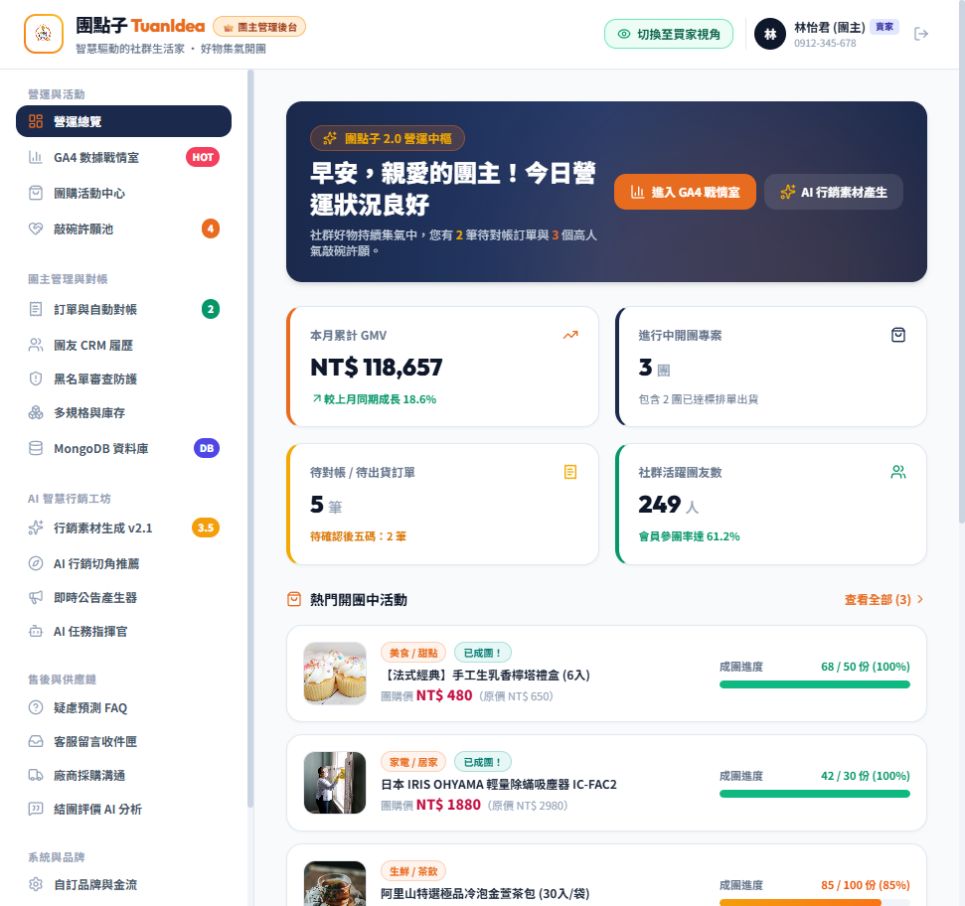Viewport: 965px width, 906px height.
Task: Open 行銷素材生成 v2.1 menu item
Action: pos(124,527)
